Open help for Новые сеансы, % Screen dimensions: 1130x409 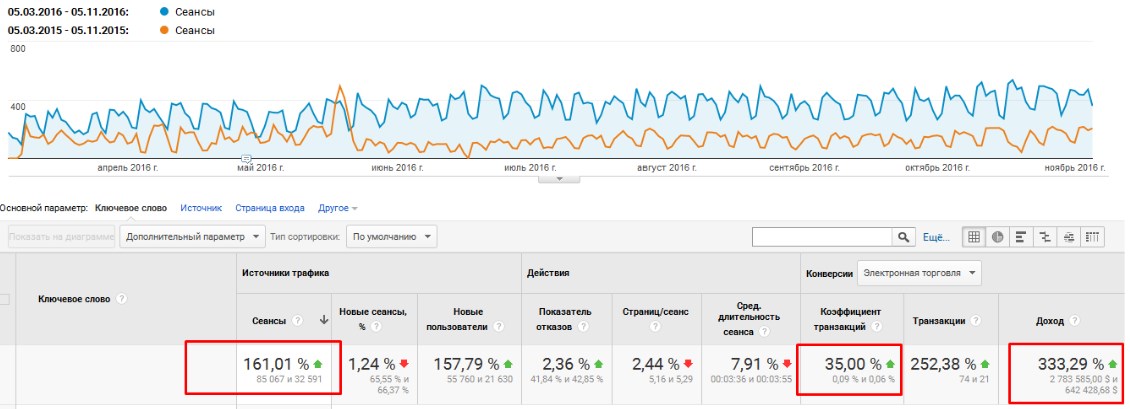click(375, 326)
